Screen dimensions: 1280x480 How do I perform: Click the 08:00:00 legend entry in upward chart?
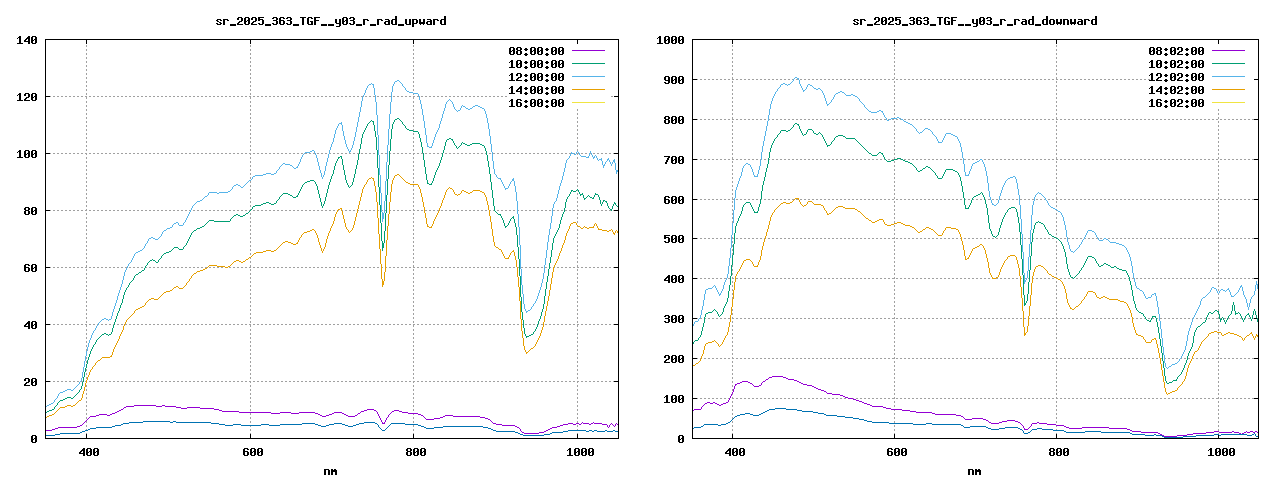(535, 51)
